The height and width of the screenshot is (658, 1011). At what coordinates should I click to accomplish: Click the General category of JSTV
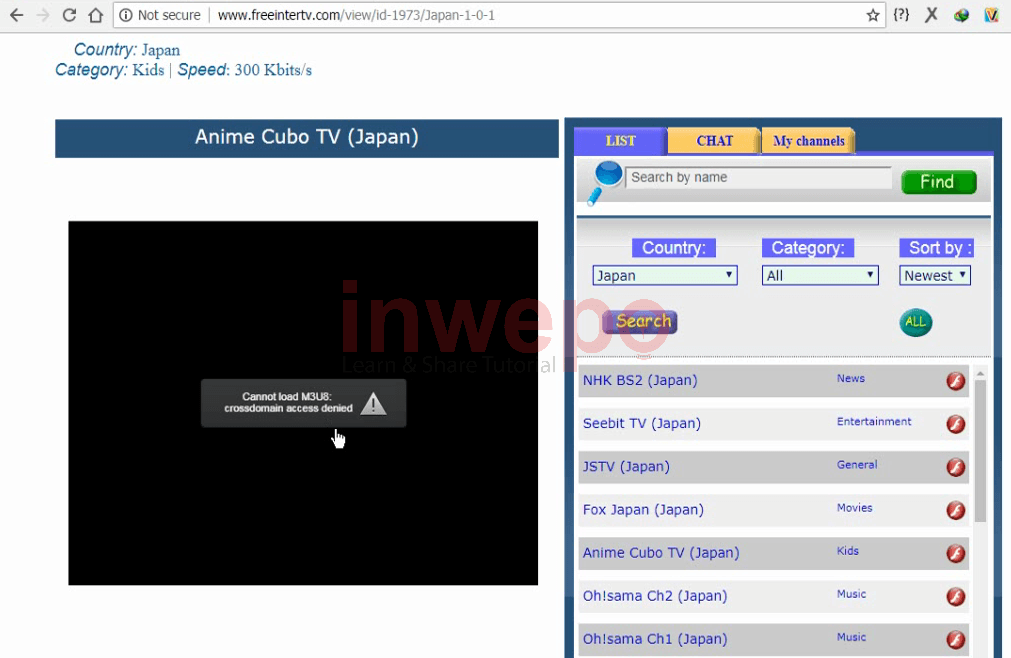(857, 465)
